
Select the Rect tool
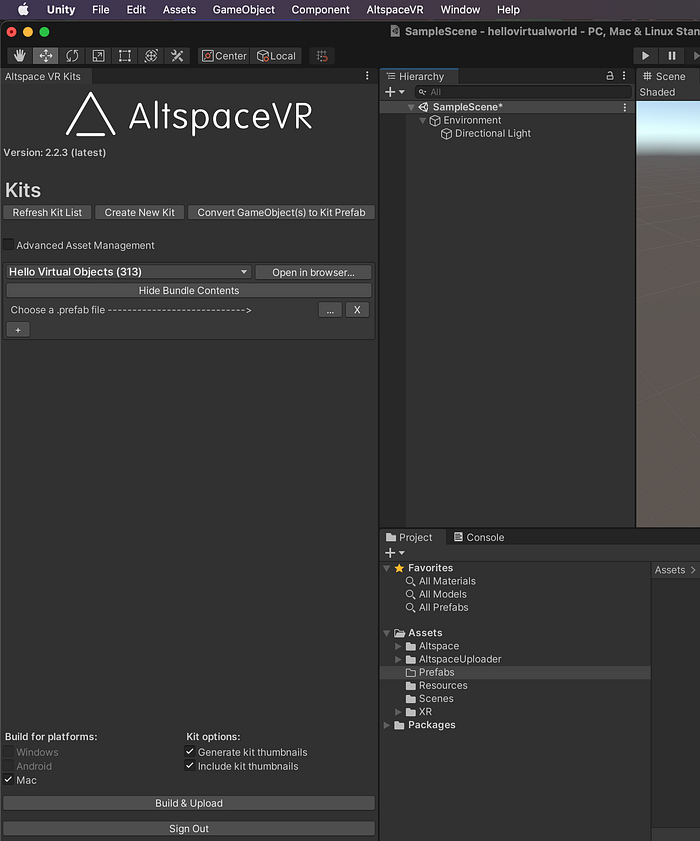click(124, 56)
